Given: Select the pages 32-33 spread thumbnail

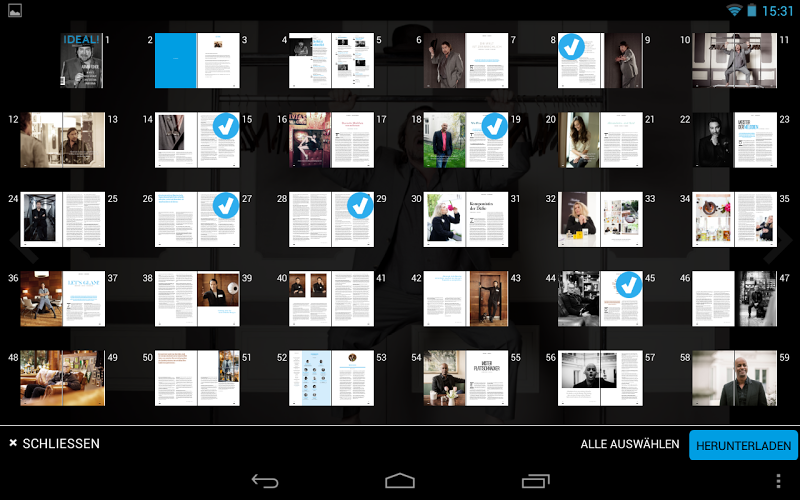Looking at the screenshot, I should 600,219.
